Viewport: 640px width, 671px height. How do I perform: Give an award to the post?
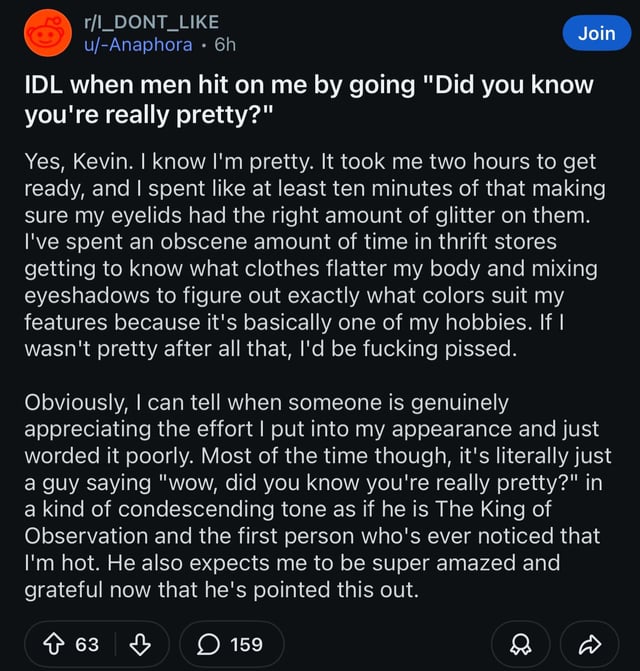click(x=521, y=645)
